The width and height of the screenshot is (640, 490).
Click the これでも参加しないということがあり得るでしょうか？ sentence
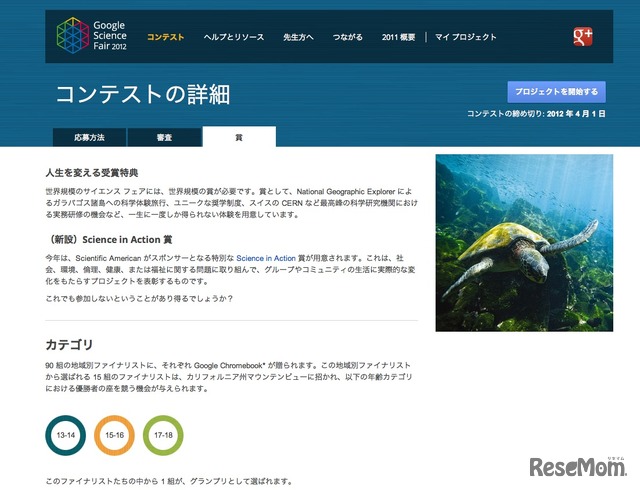[139, 299]
